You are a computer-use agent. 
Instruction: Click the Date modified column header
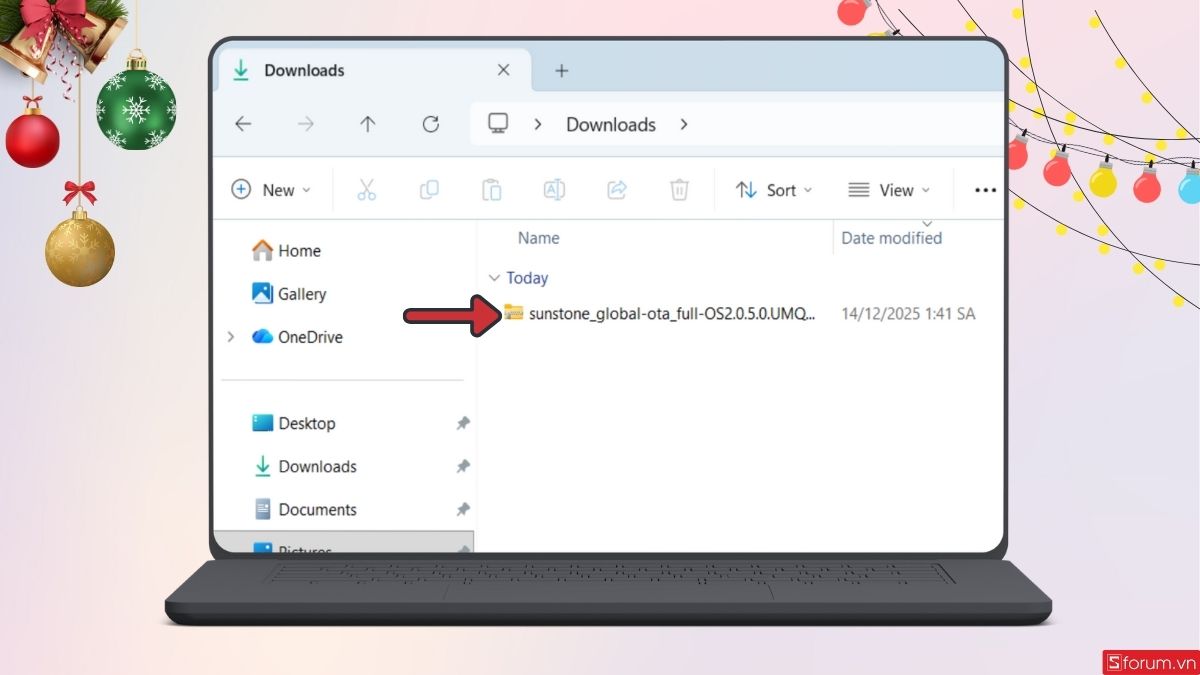click(890, 238)
